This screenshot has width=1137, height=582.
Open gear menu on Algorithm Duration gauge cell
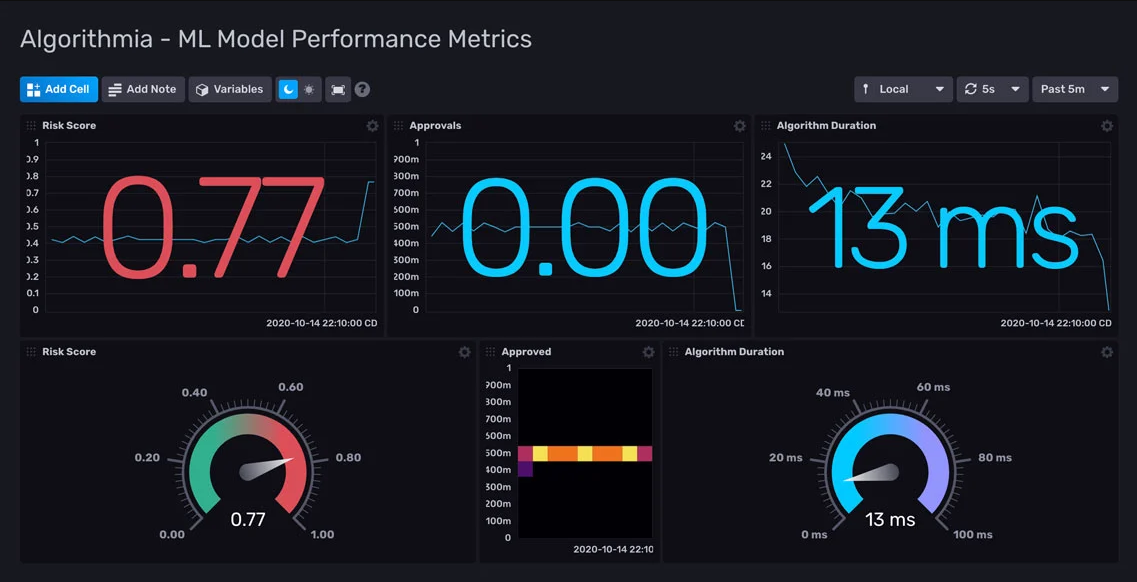1107,352
